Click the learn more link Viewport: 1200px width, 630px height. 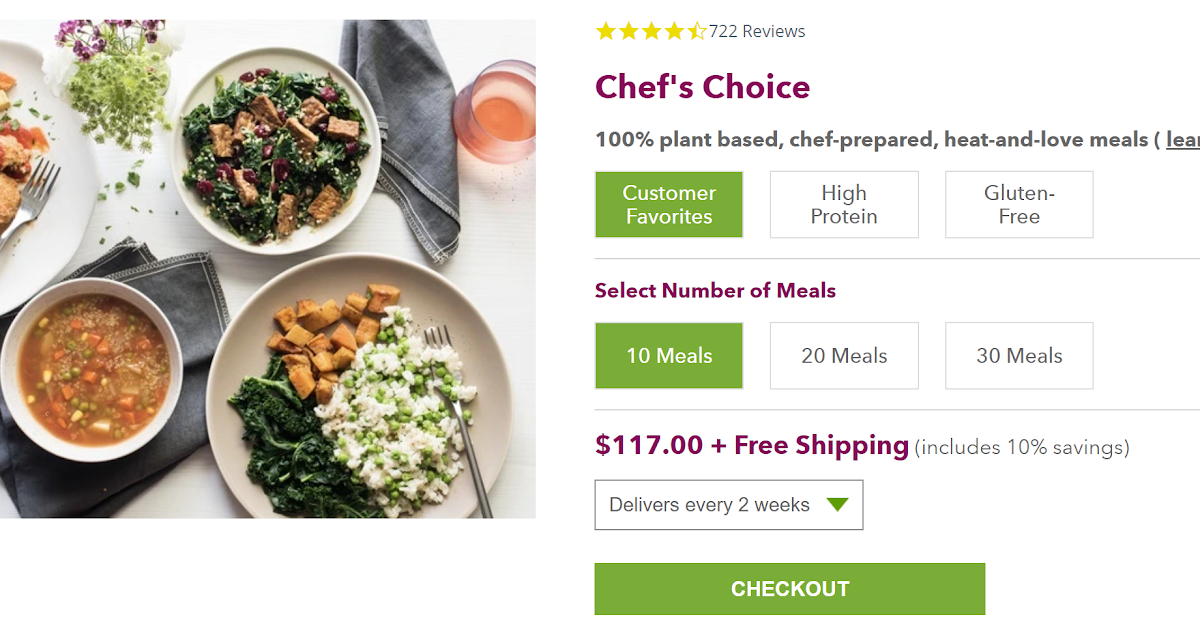pos(1182,139)
